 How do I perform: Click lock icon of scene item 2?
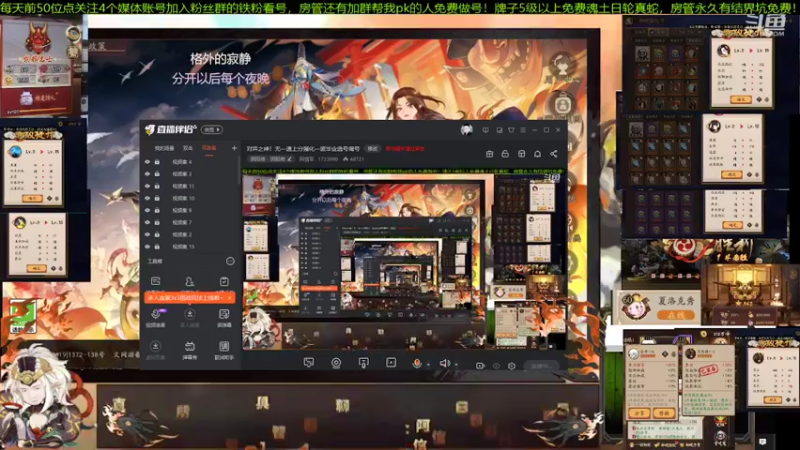pyautogui.click(x=157, y=235)
